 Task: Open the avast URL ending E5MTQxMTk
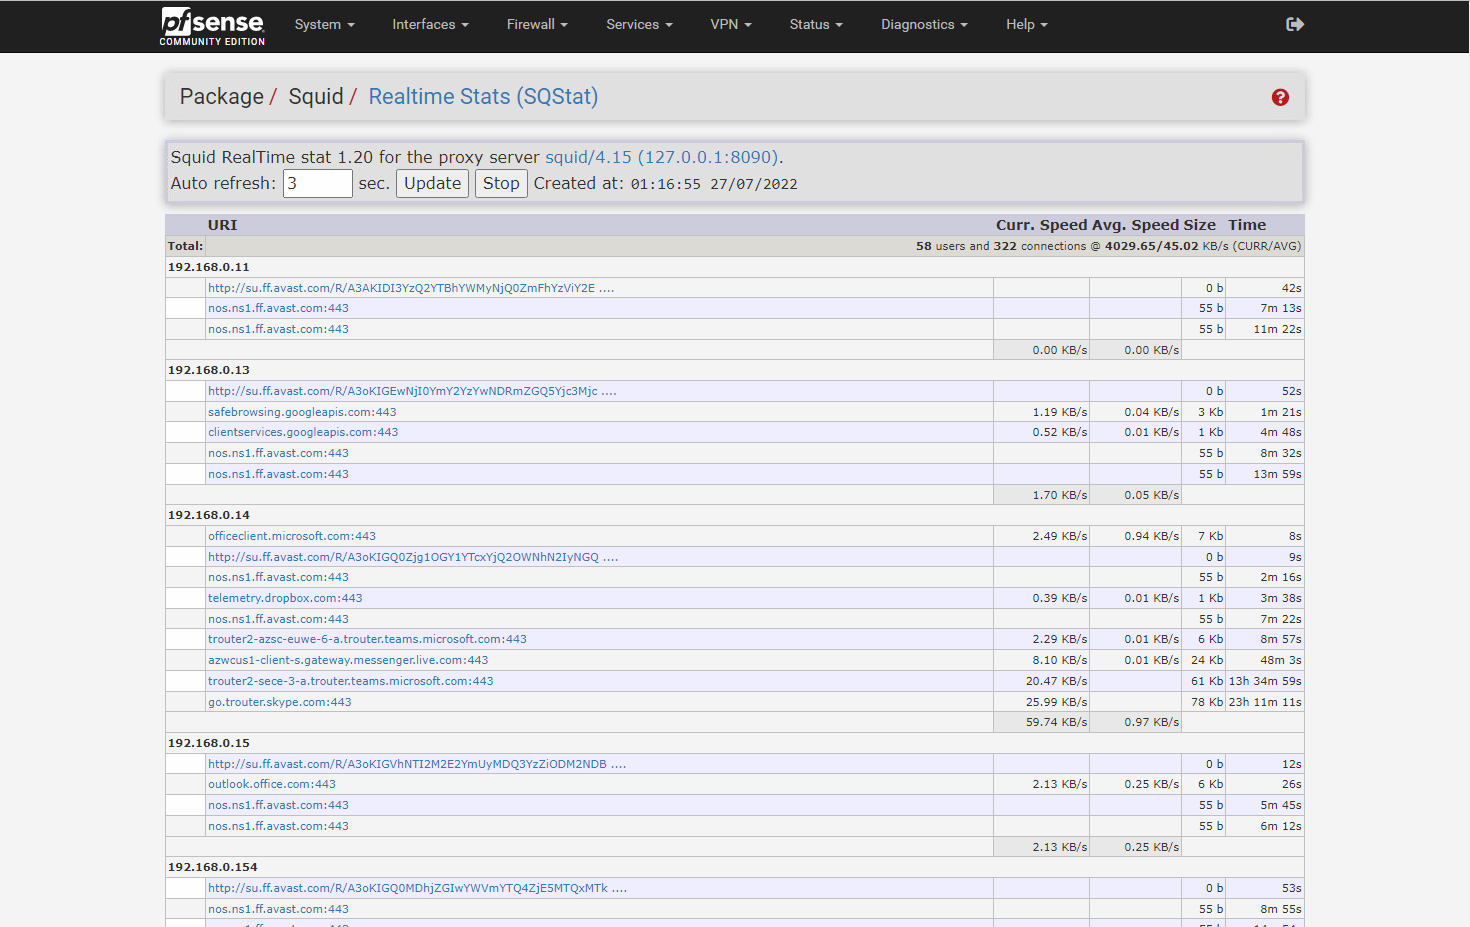tap(418, 888)
